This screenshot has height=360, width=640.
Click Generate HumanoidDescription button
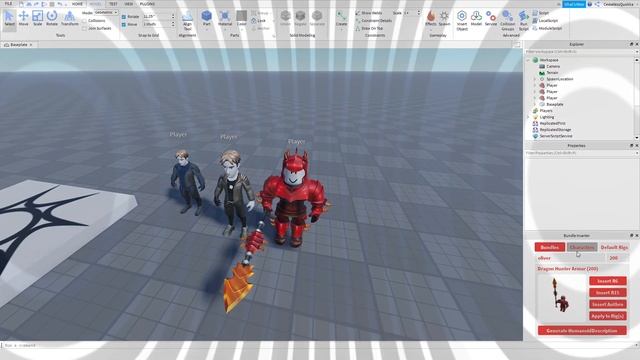pyautogui.click(x=582, y=331)
